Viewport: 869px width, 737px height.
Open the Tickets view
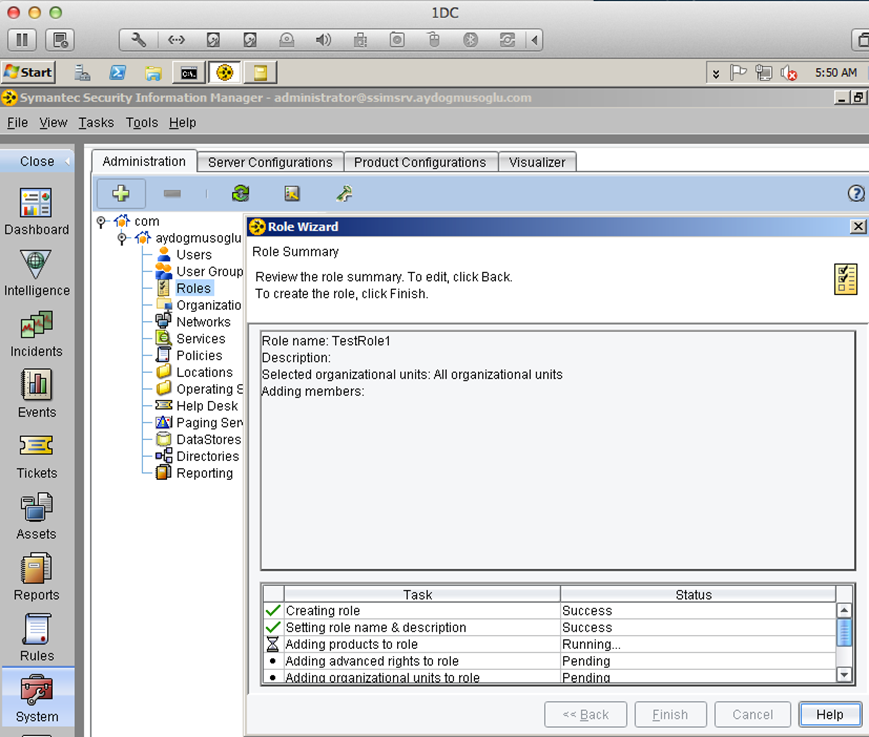(x=37, y=455)
